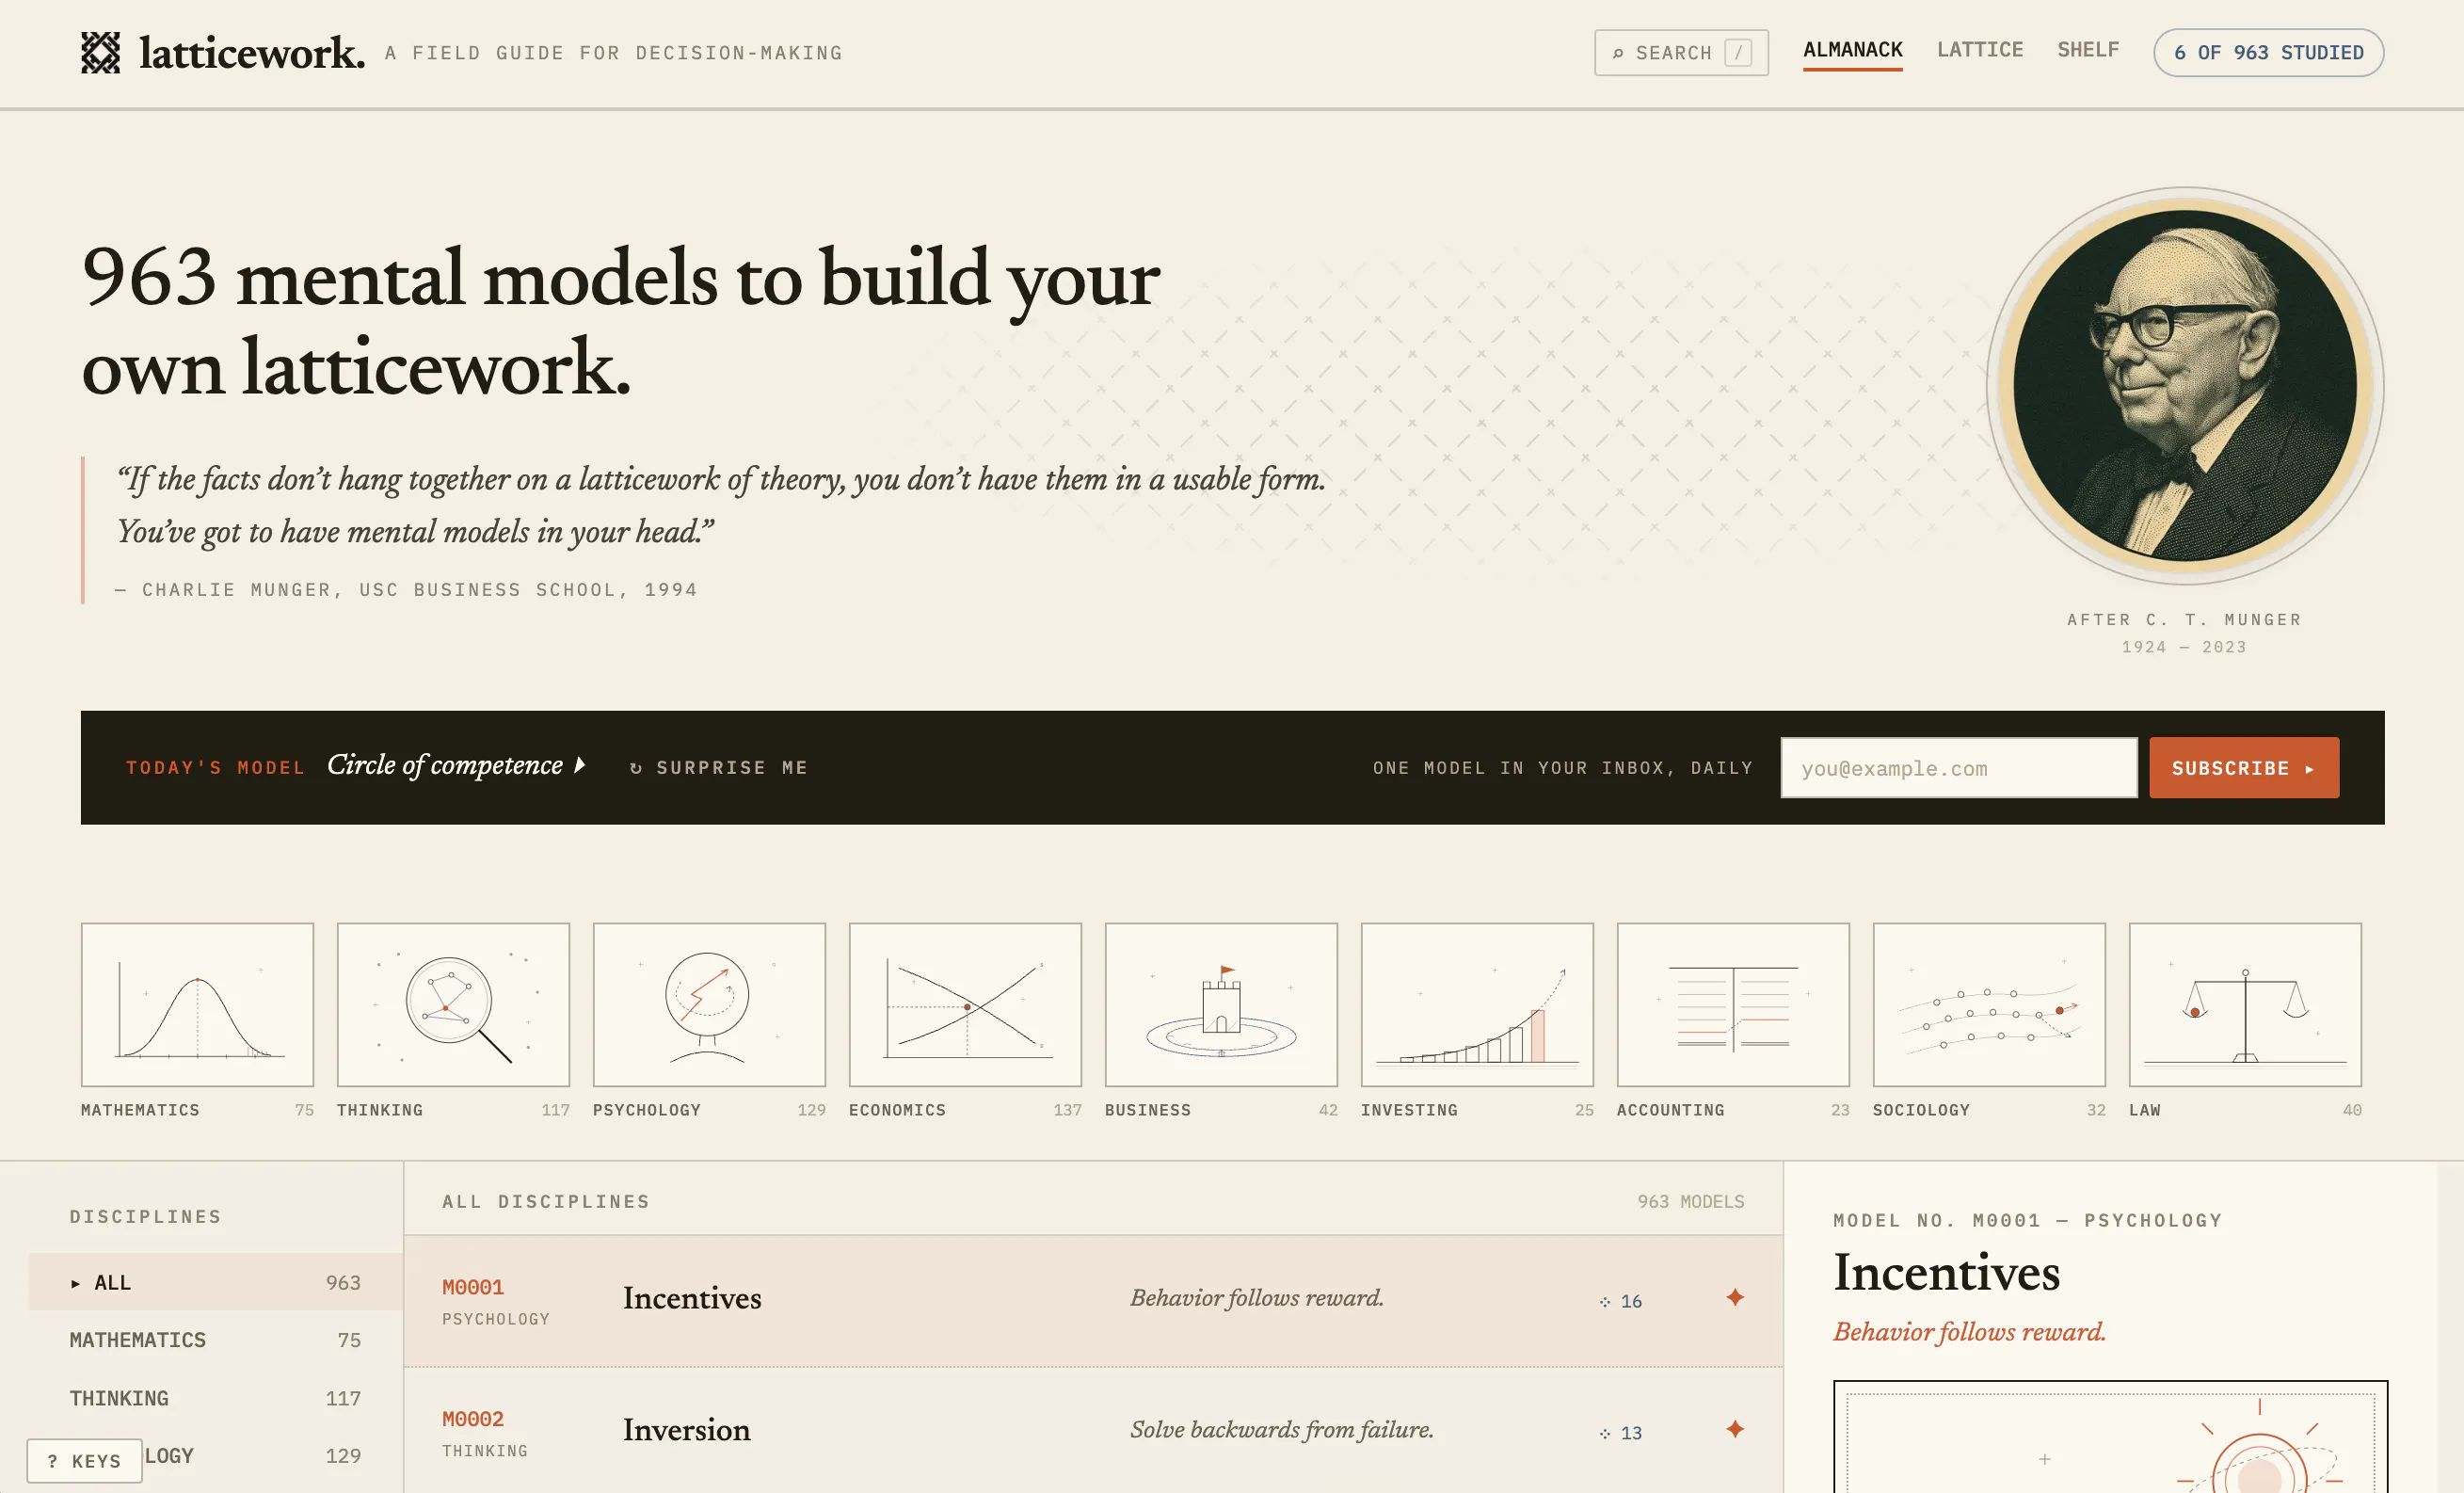Image resolution: width=2464 pixels, height=1493 pixels.
Task: Click 'Behavior follows reward.' in Incentives row
Action: tap(1257, 1297)
